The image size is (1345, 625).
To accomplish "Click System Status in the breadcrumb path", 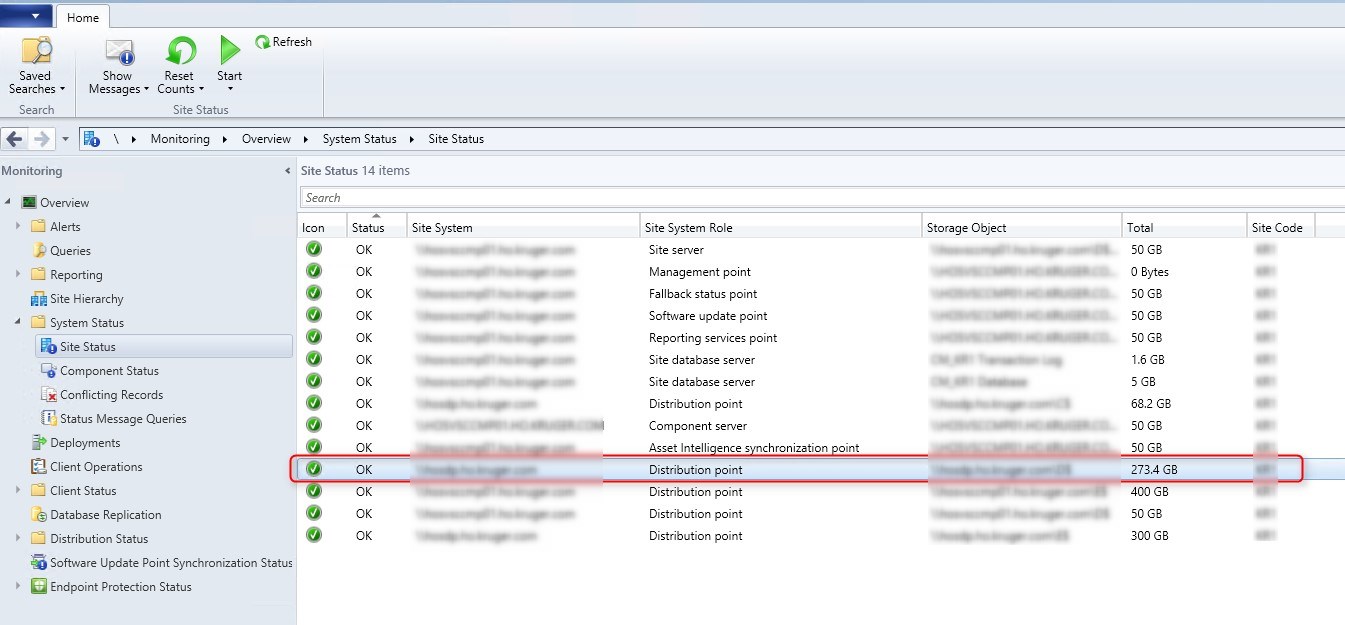I will tap(359, 139).
